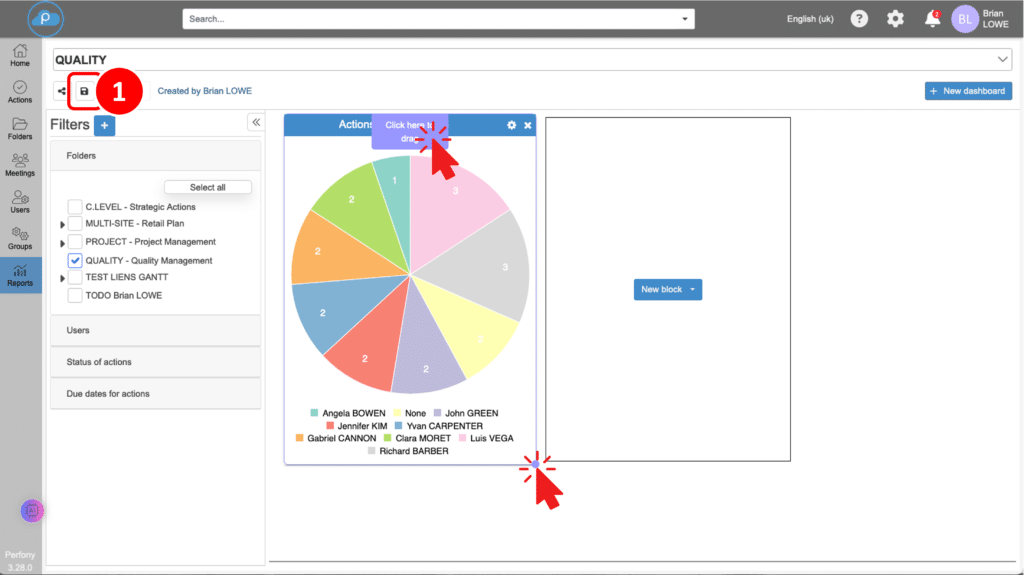This screenshot has height=575, width=1024.
Task: Collapse the filters panel with double chevron
Action: click(x=255, y=122)
